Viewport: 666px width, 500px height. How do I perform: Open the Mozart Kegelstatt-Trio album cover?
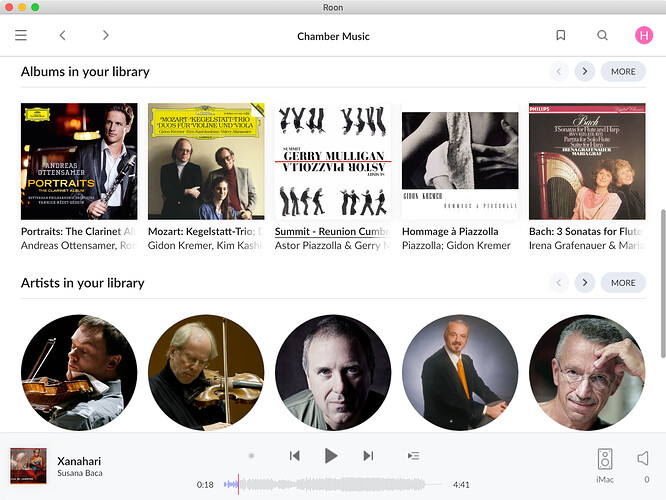[x=206, y=161]
